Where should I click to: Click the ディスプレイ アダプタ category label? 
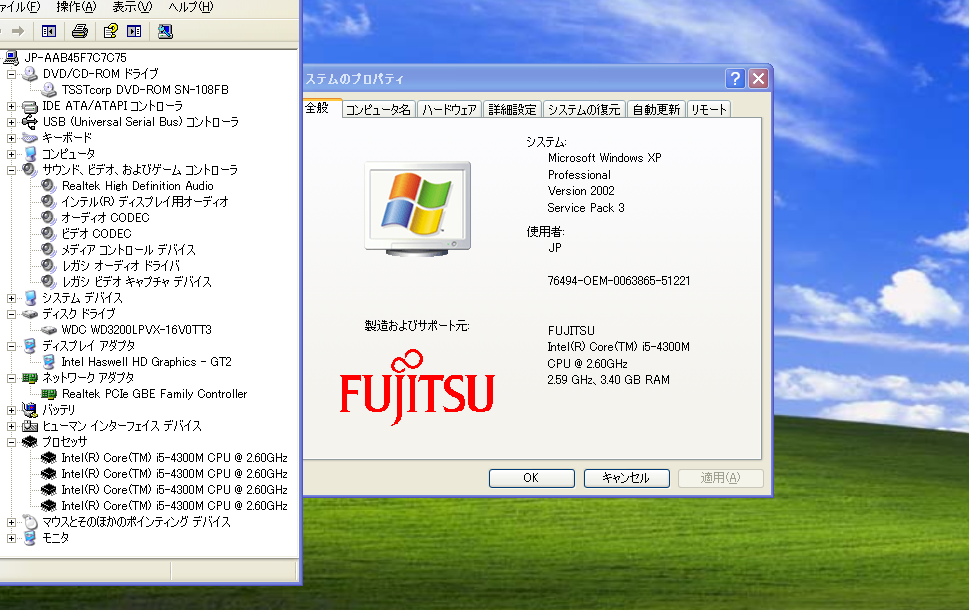point(88,346)
